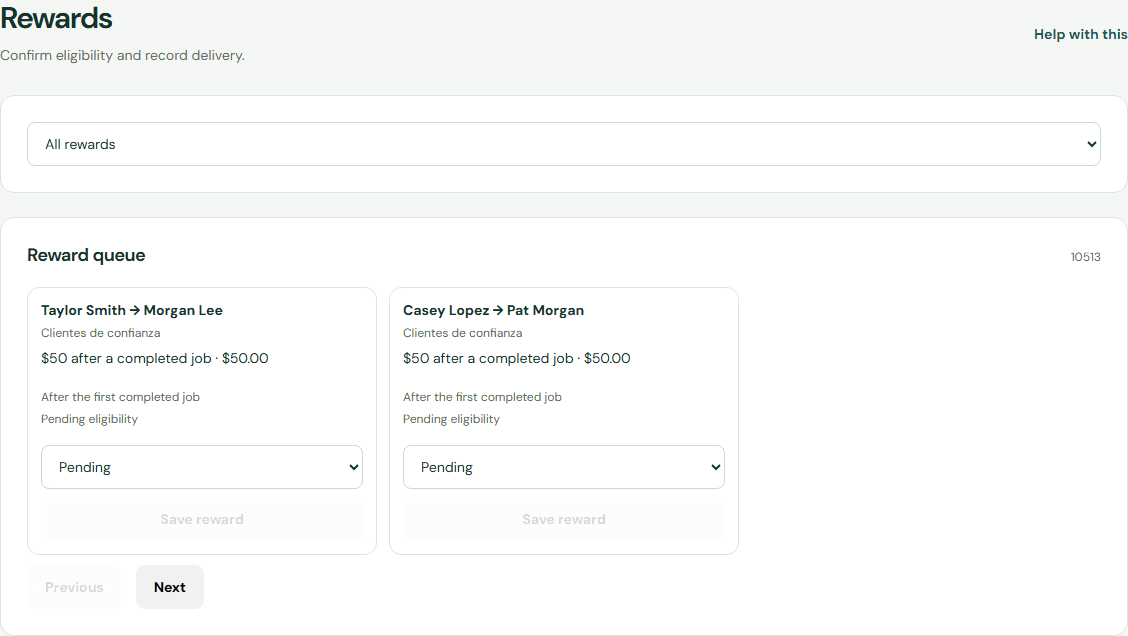
Task: Open the Help with this link
Action: [x=1081, y=34]
